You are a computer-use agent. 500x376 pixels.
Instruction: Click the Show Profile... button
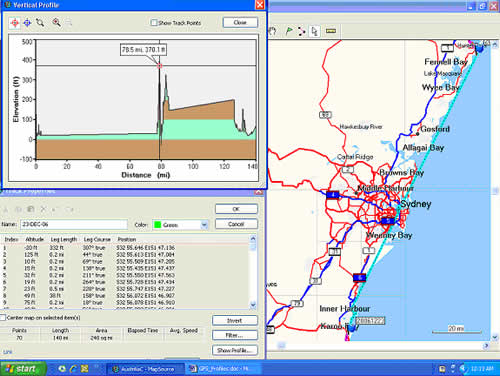[x=235, y=350]
